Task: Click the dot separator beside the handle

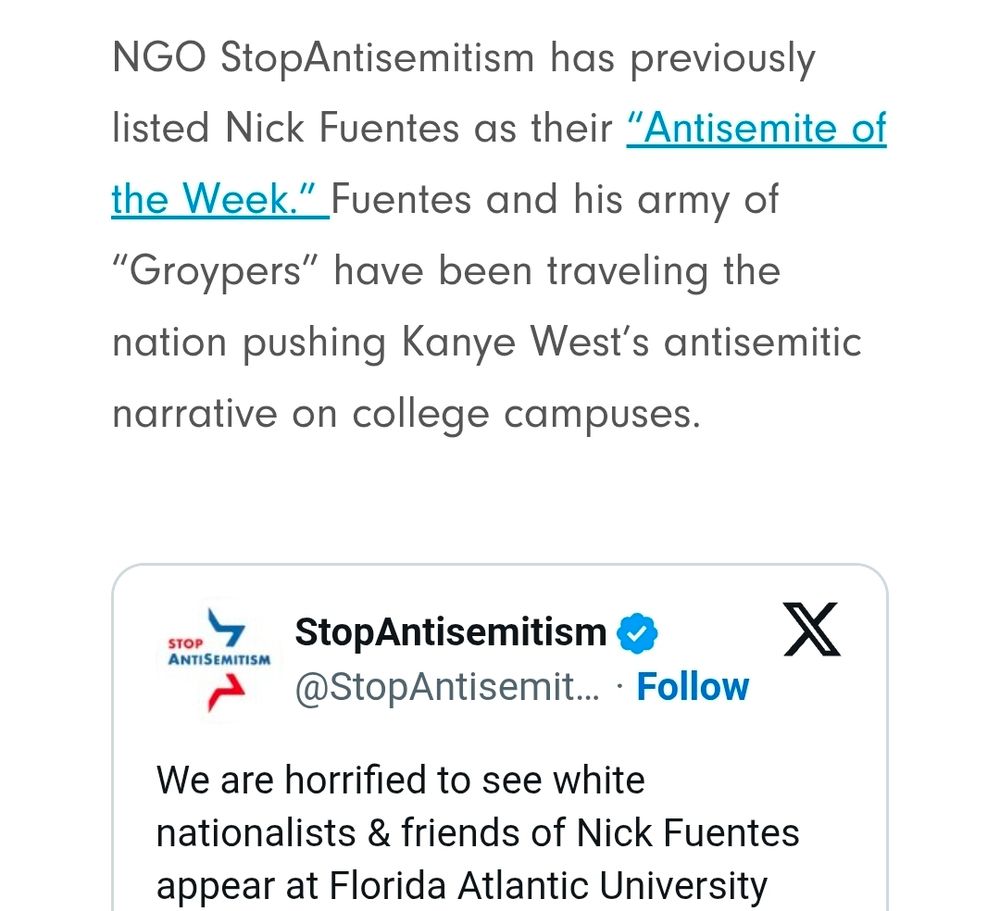Action: [617, 686]
